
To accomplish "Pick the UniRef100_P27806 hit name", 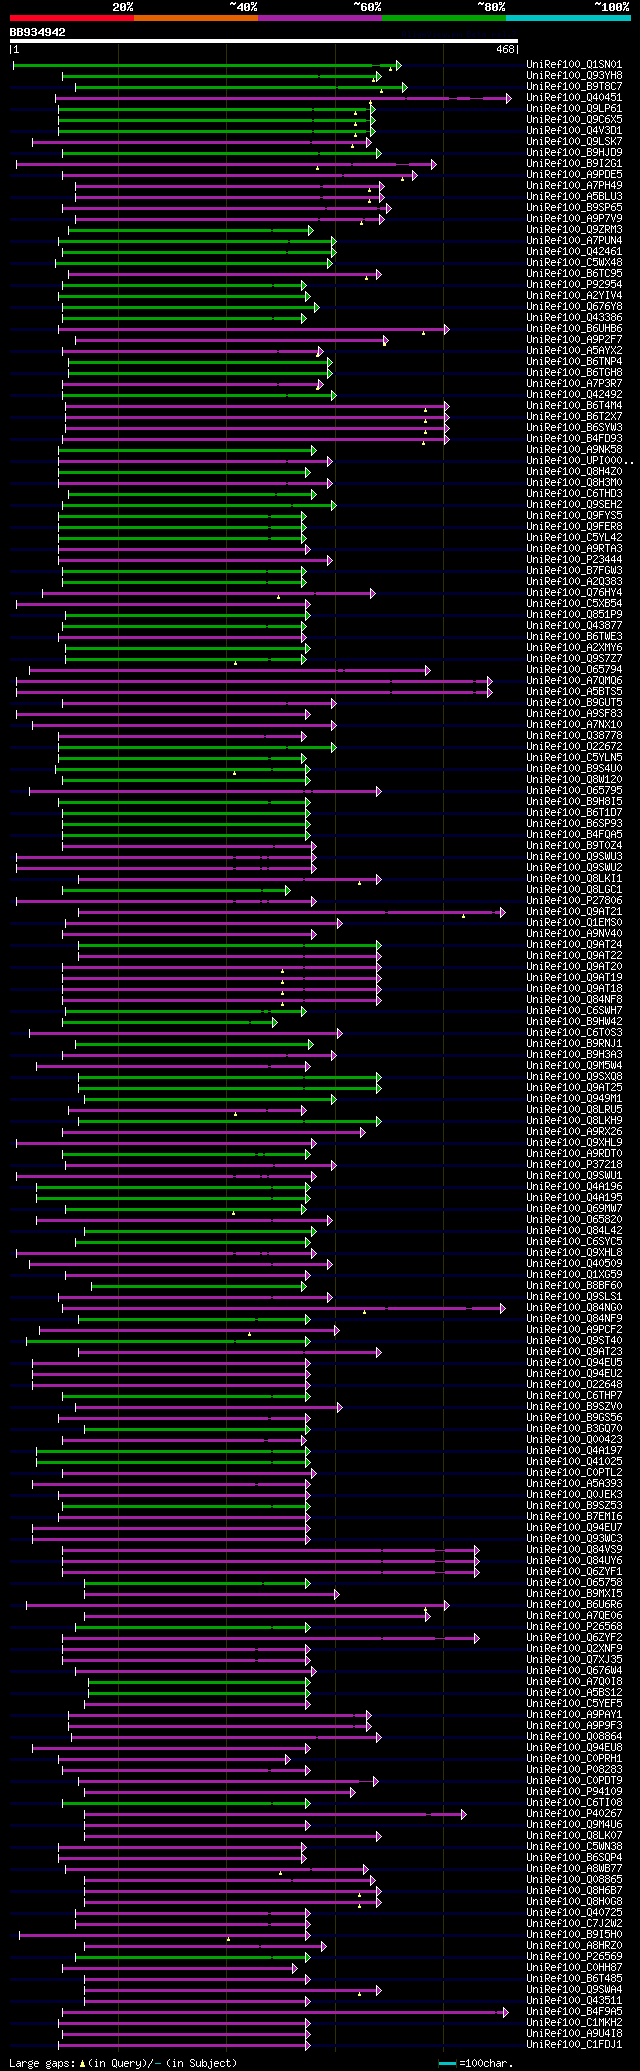I will pos(574,900).
